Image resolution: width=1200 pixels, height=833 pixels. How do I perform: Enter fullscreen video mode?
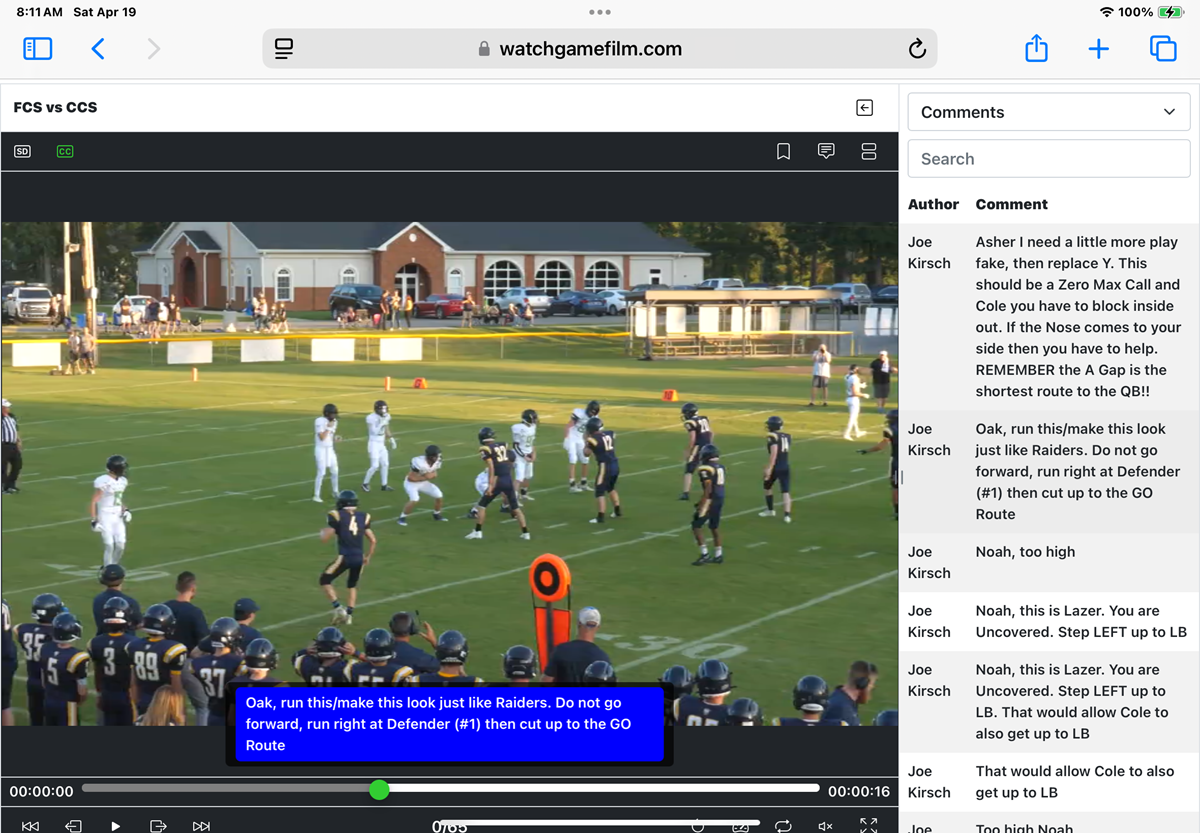[868, 826]
